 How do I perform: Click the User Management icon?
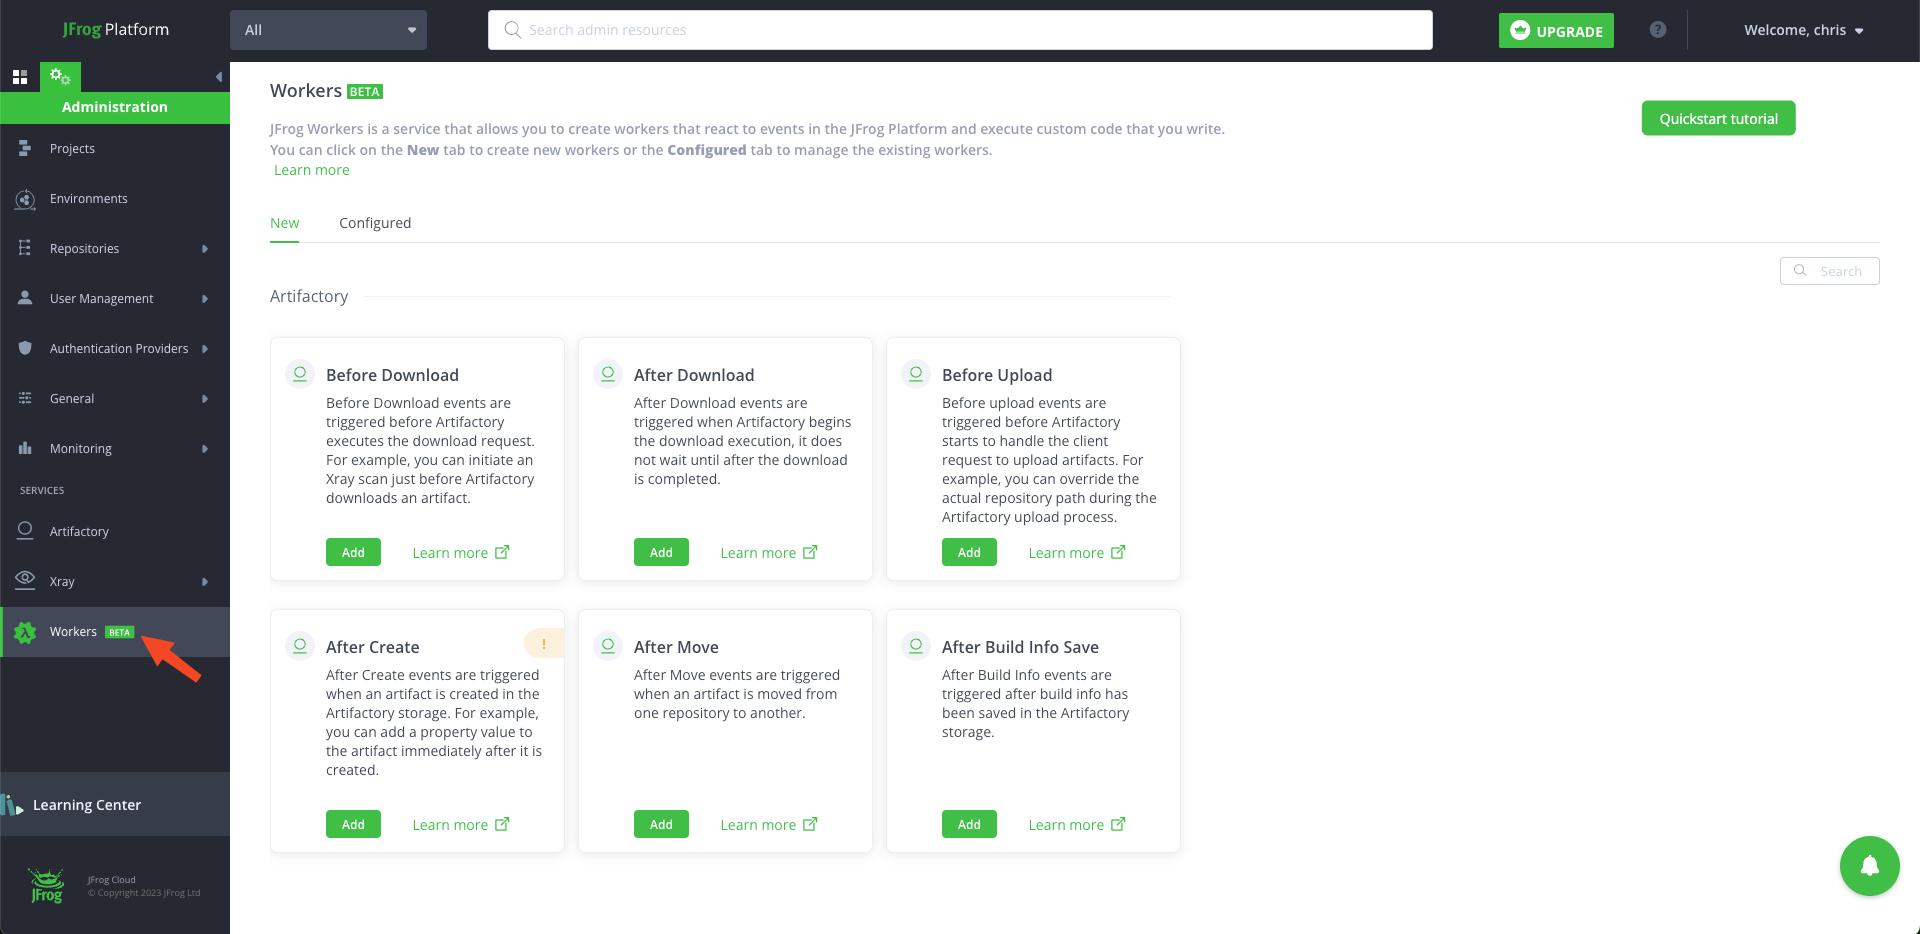click(24, 298)
